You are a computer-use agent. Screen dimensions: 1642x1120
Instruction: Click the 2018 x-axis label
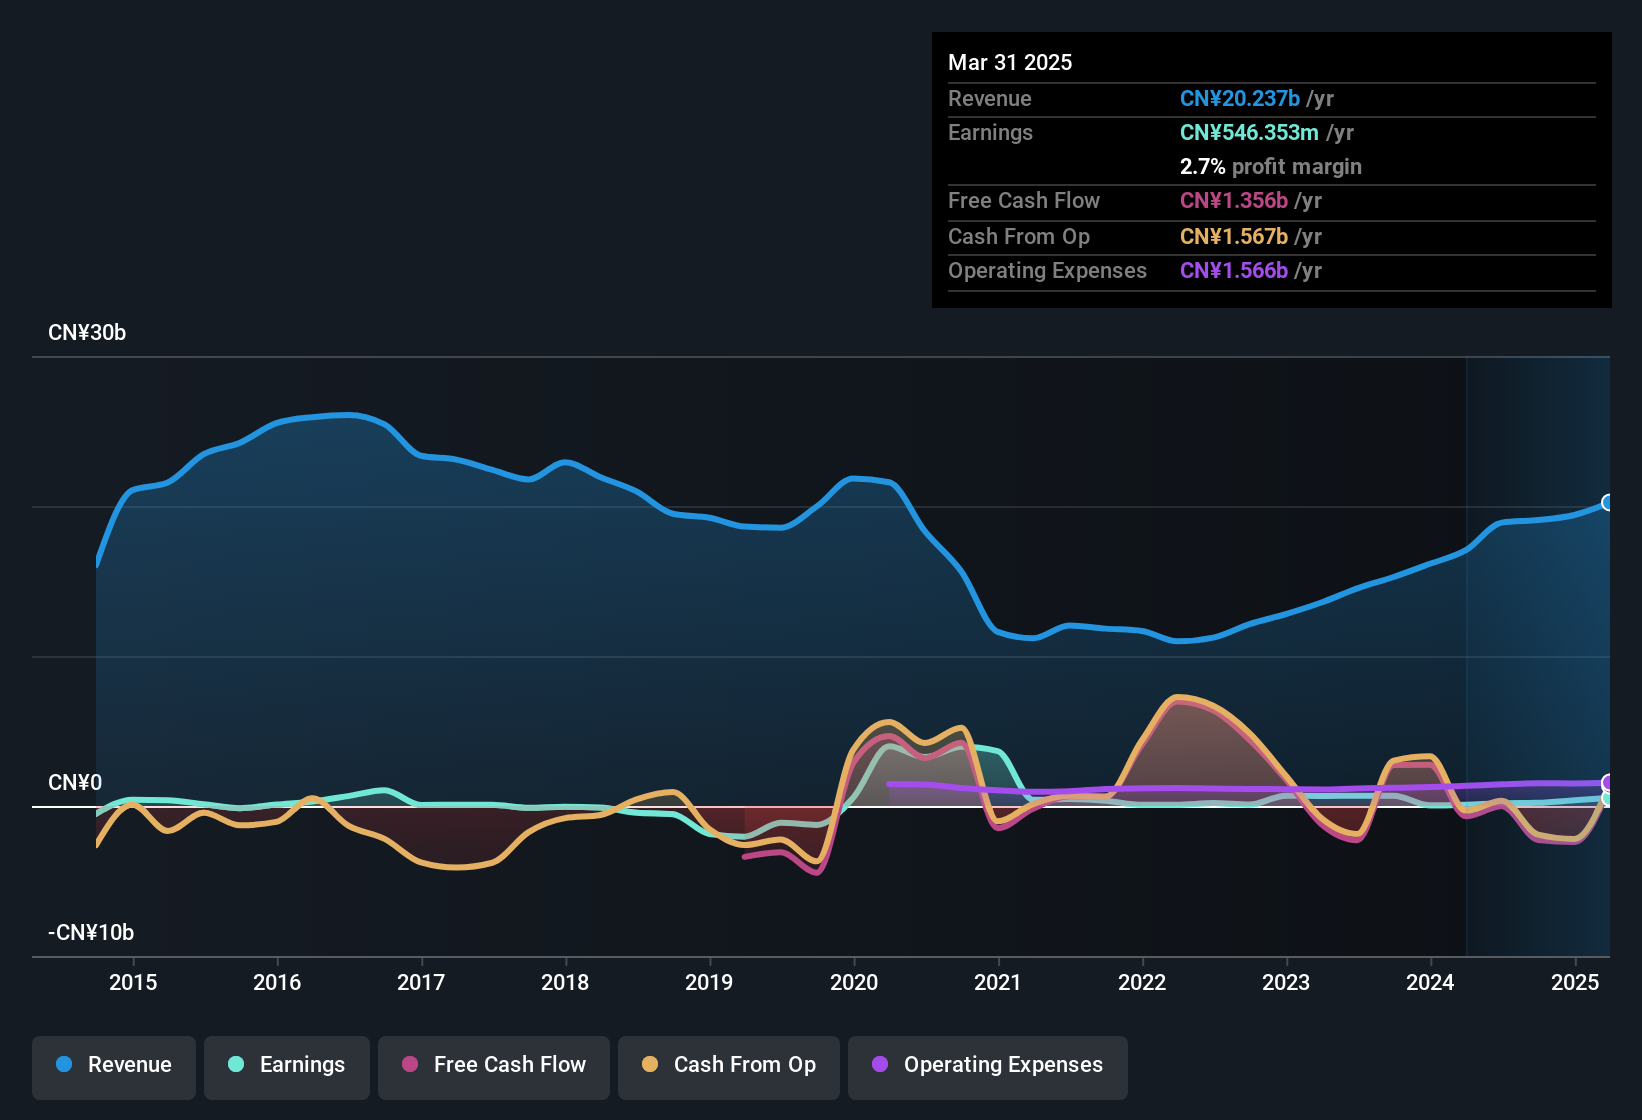[565, 982]
